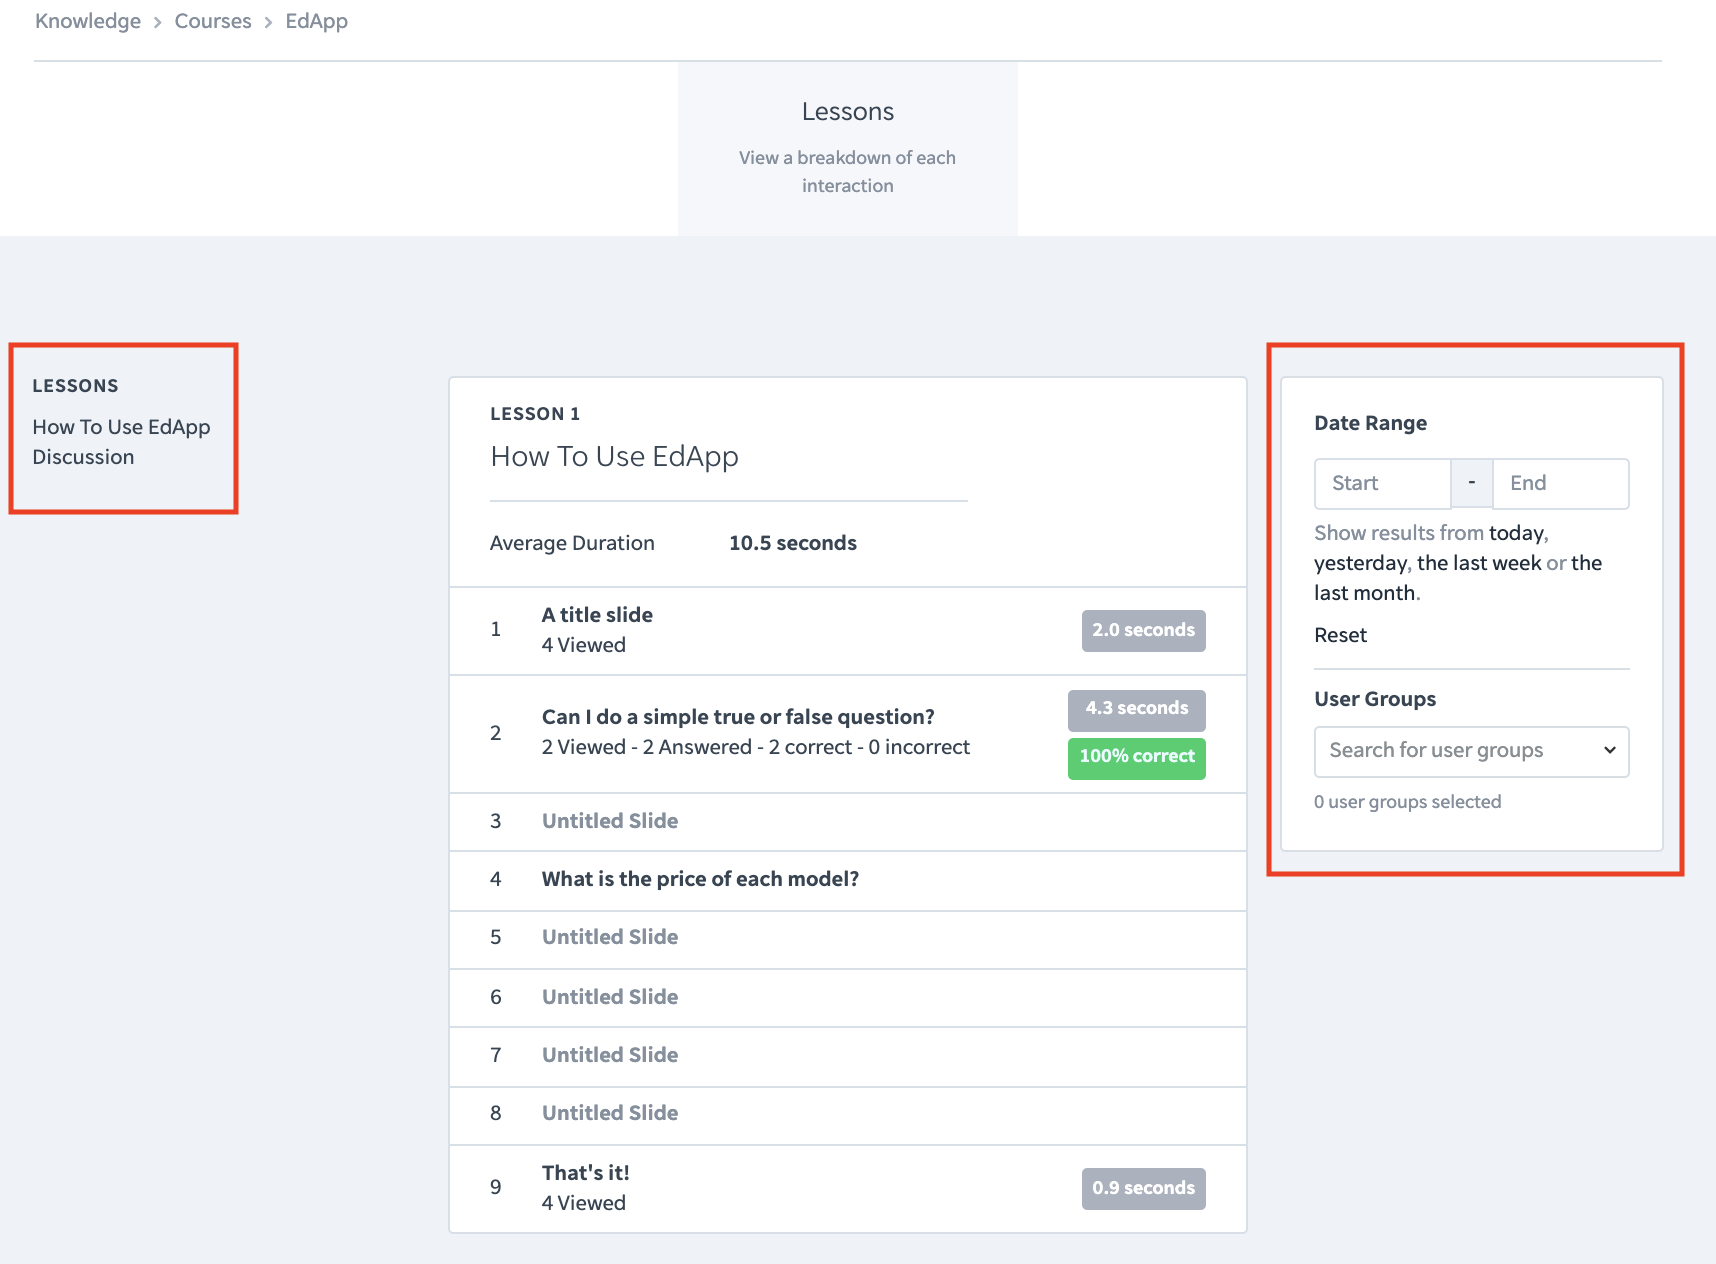Select Untitled Slide row number 8

[x=848, y=1115]
